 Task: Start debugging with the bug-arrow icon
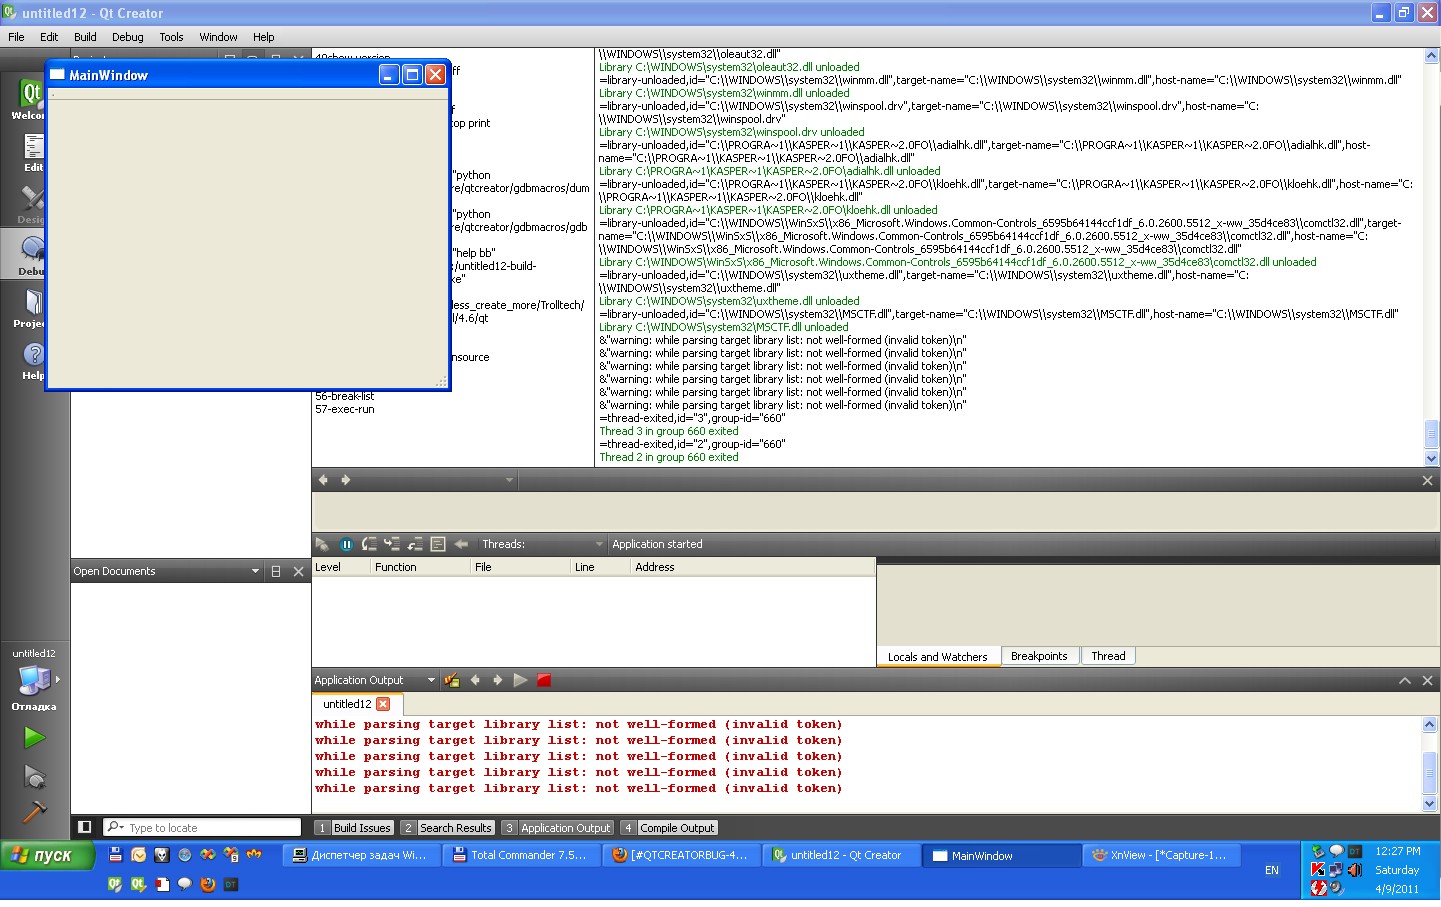pos(34,776)
